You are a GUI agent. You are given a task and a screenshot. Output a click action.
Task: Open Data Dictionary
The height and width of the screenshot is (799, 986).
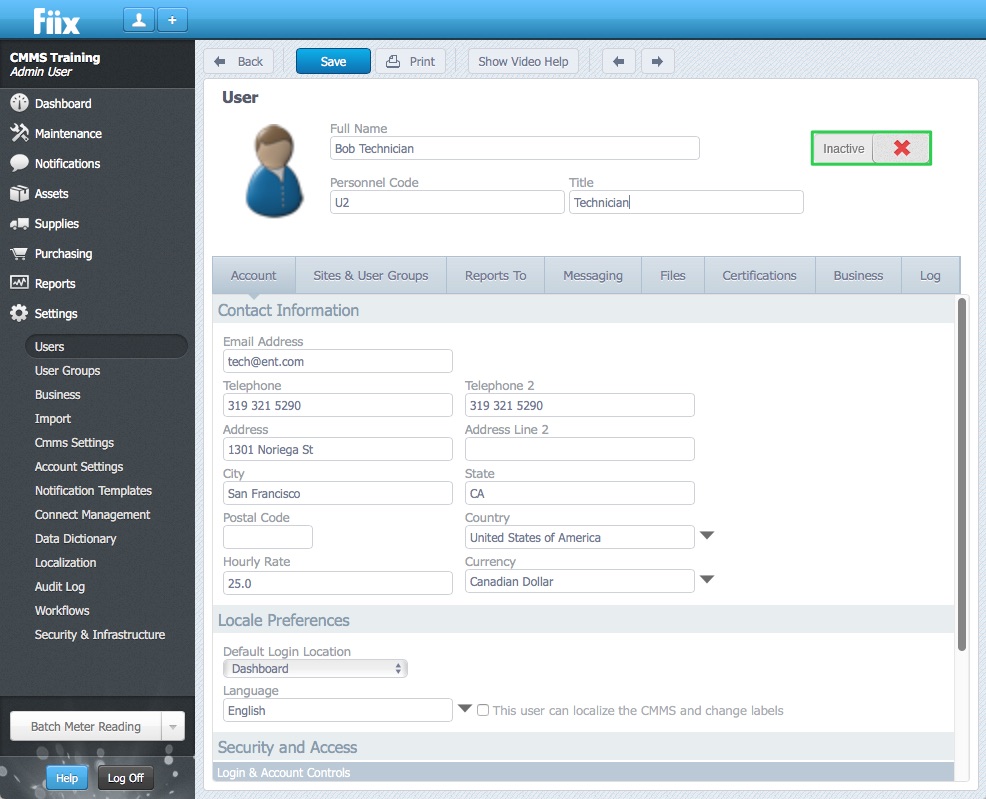75,539
